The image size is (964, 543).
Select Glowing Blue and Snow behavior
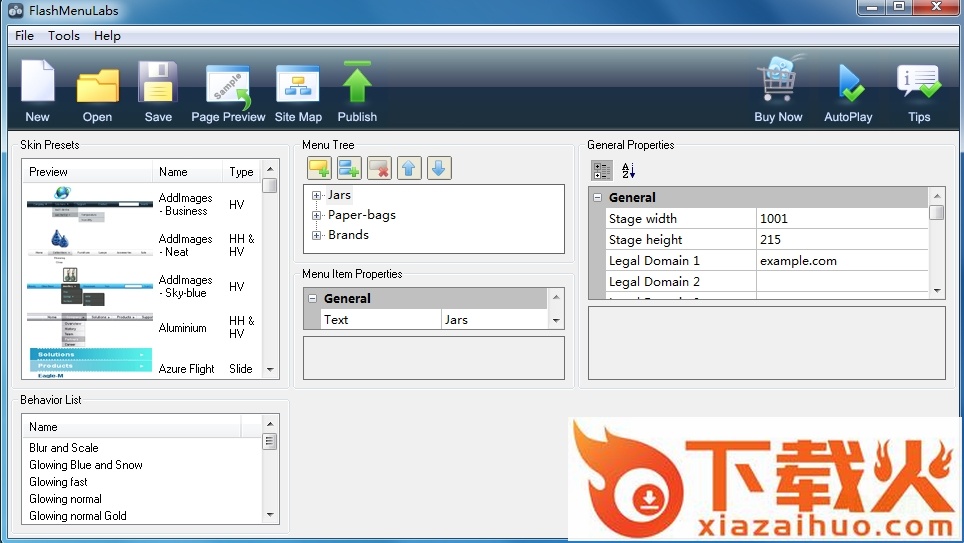85,465
